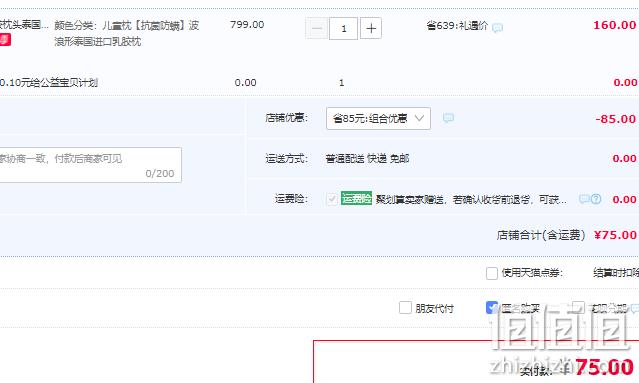Increase item quantity with plus button
639x383 pixels.
tap(371, 29)
